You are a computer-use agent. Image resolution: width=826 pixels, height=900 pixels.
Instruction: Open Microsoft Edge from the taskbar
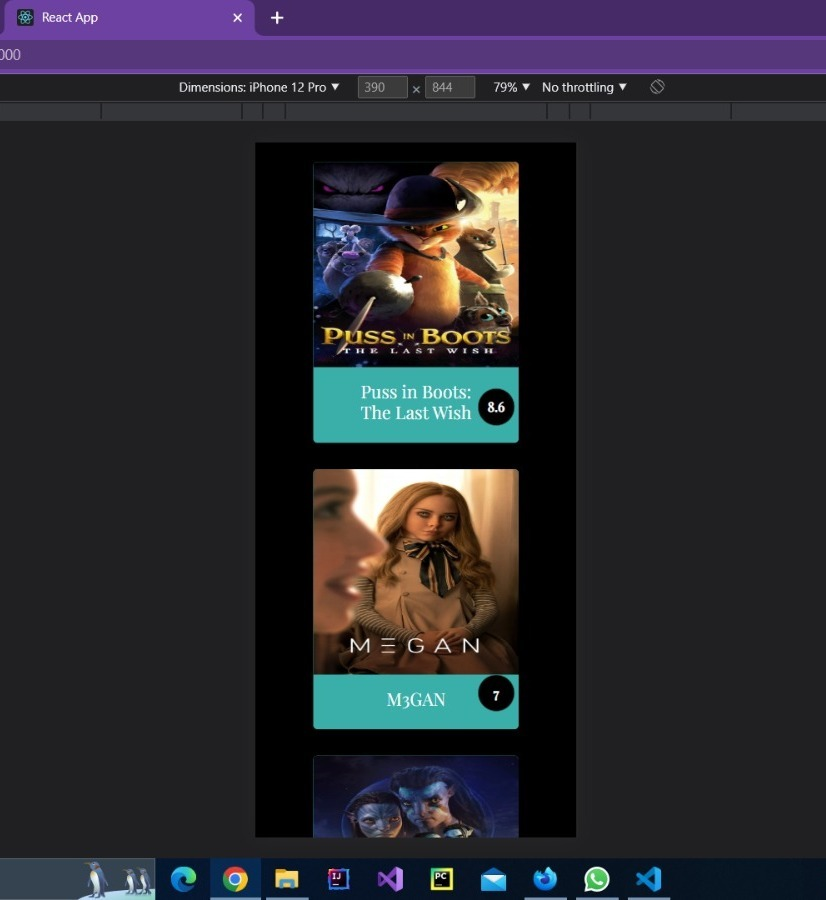(183, 879)
